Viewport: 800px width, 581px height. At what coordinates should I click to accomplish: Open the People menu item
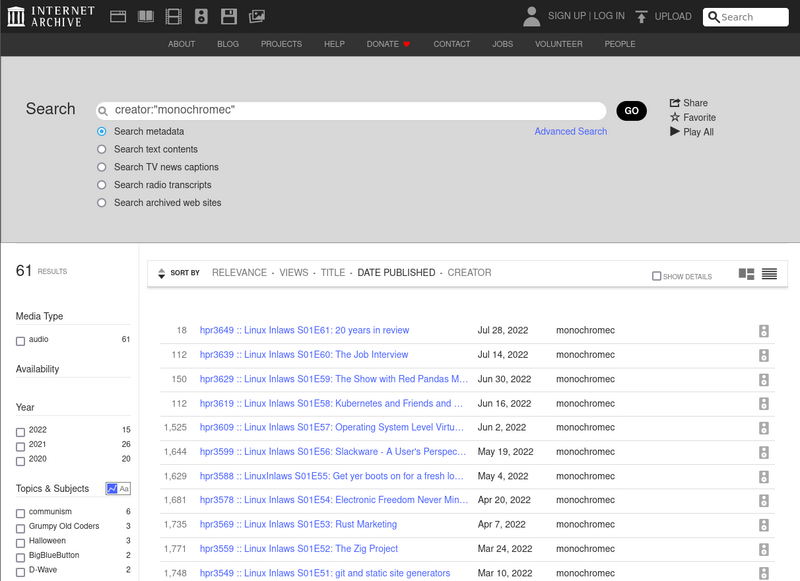pyautogui.click(x=620, y=44)
